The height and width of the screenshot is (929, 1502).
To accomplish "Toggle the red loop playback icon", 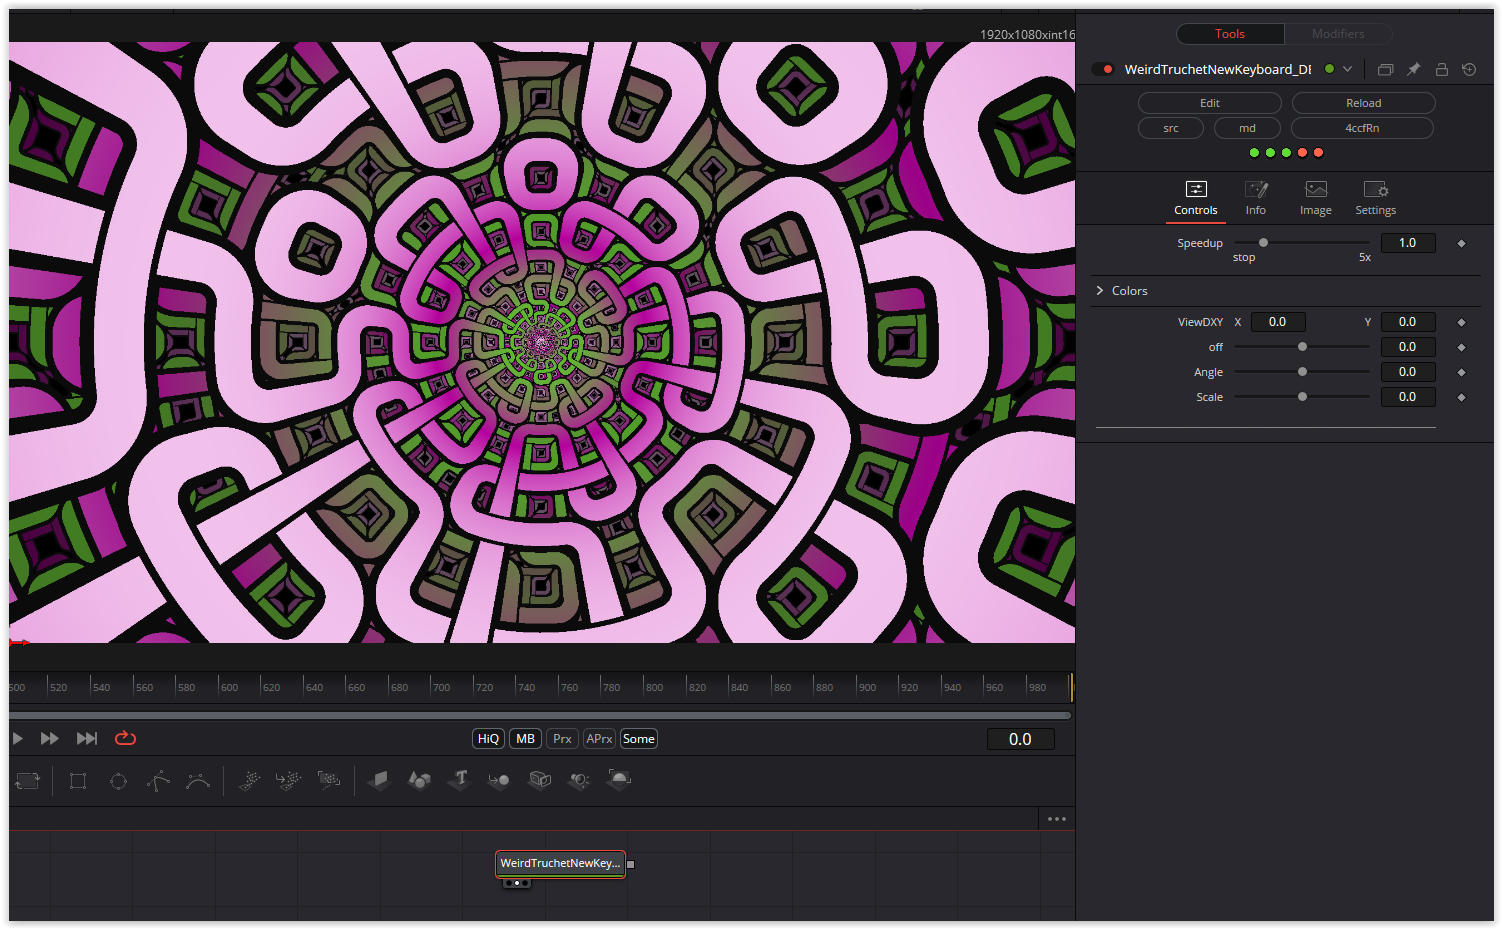I will click(x=125, y=739).
